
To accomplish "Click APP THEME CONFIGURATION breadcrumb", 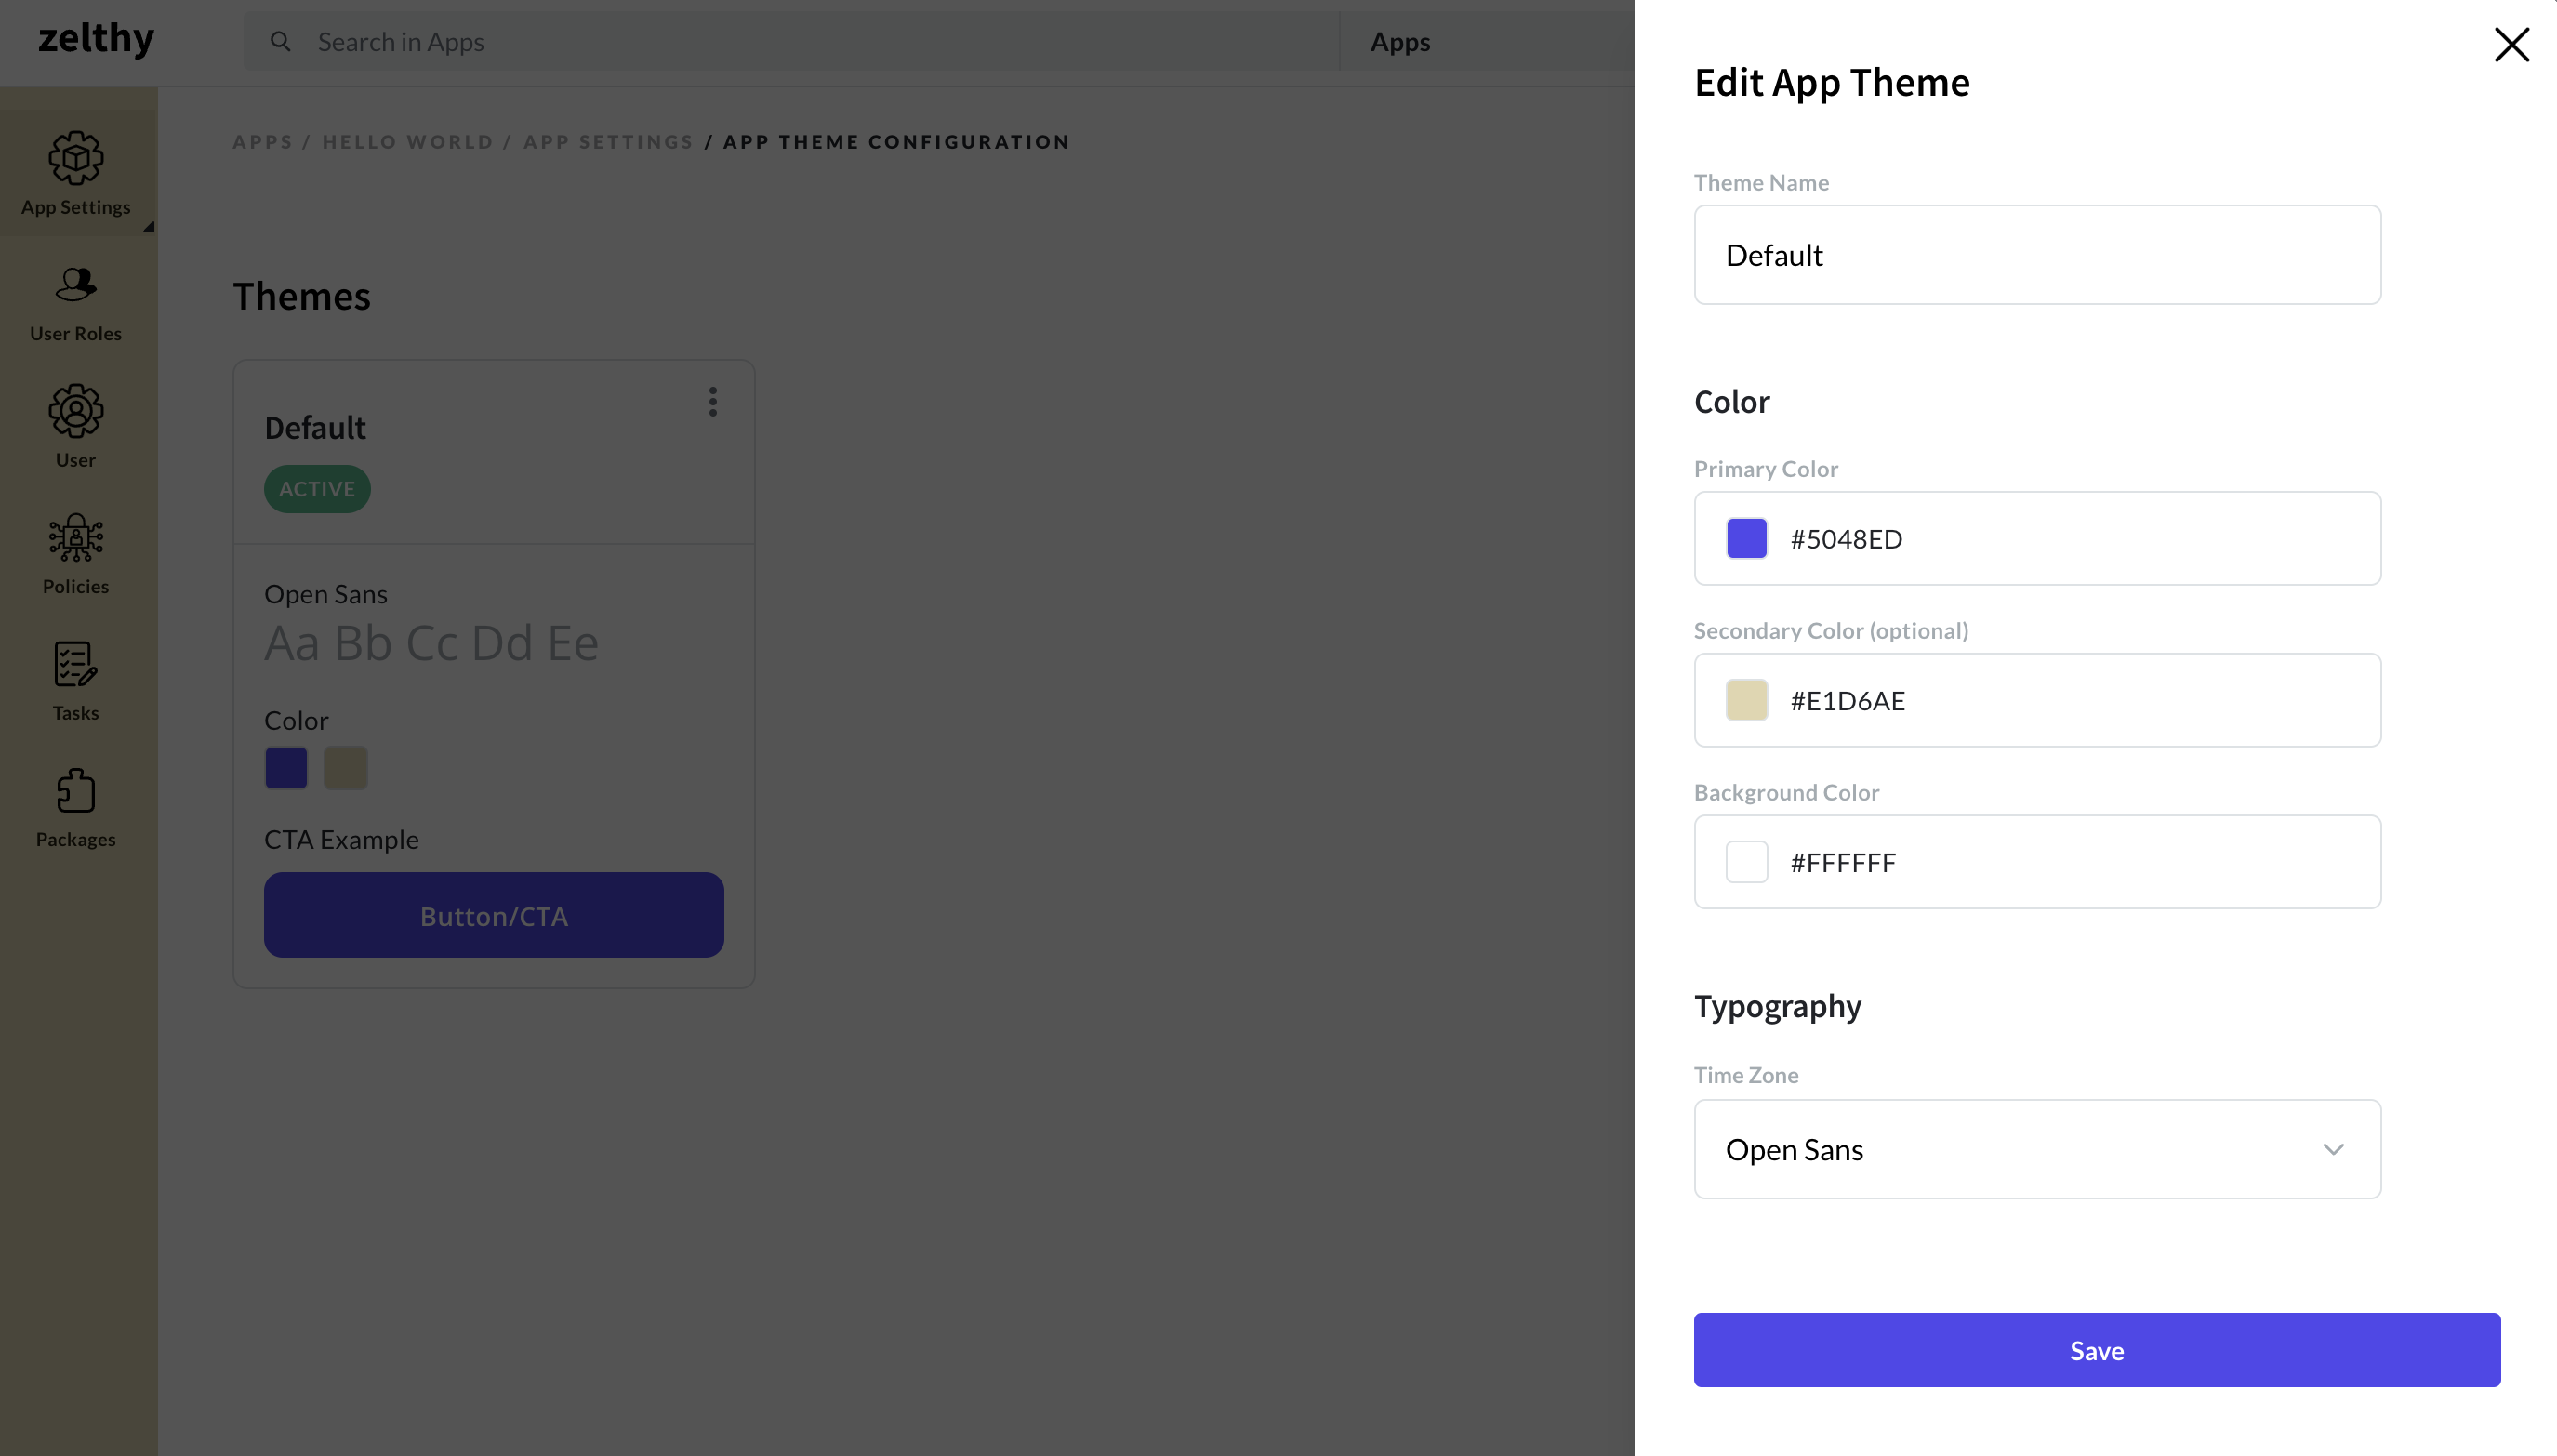I will click(x=896, y=142).
